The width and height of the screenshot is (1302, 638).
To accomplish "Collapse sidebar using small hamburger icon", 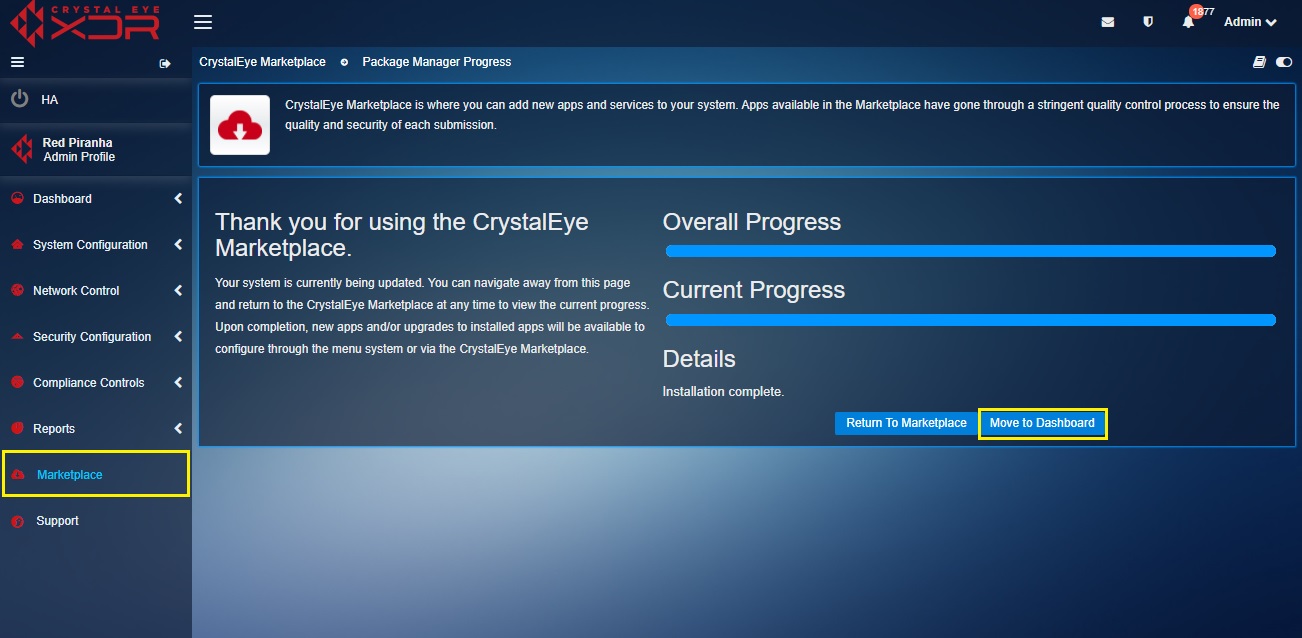I will (17, 62).
